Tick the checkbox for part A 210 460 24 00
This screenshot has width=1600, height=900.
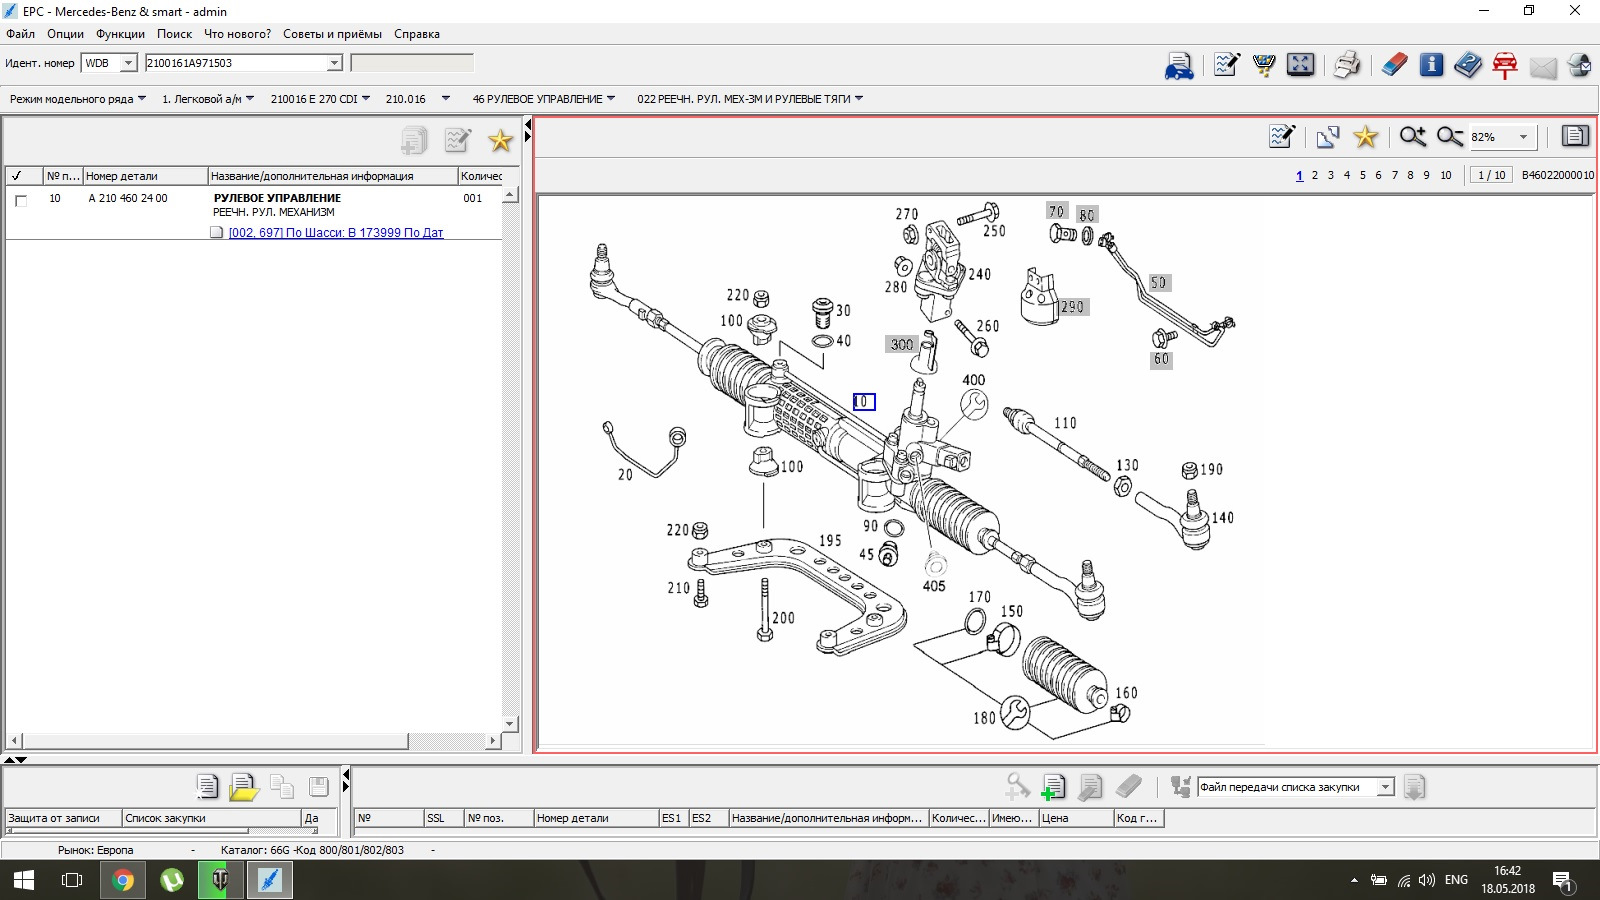pyautogui.click(x=21, y=200)
